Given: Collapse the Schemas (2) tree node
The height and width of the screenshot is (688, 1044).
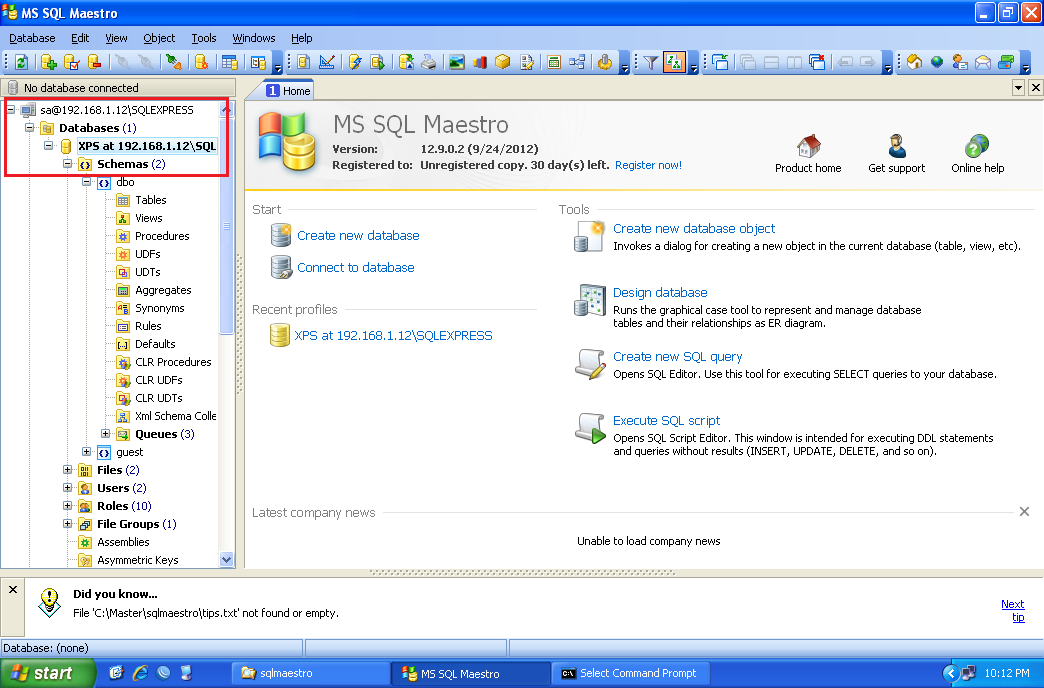Looking at the screenshot, I should click(x=67, y=163).
